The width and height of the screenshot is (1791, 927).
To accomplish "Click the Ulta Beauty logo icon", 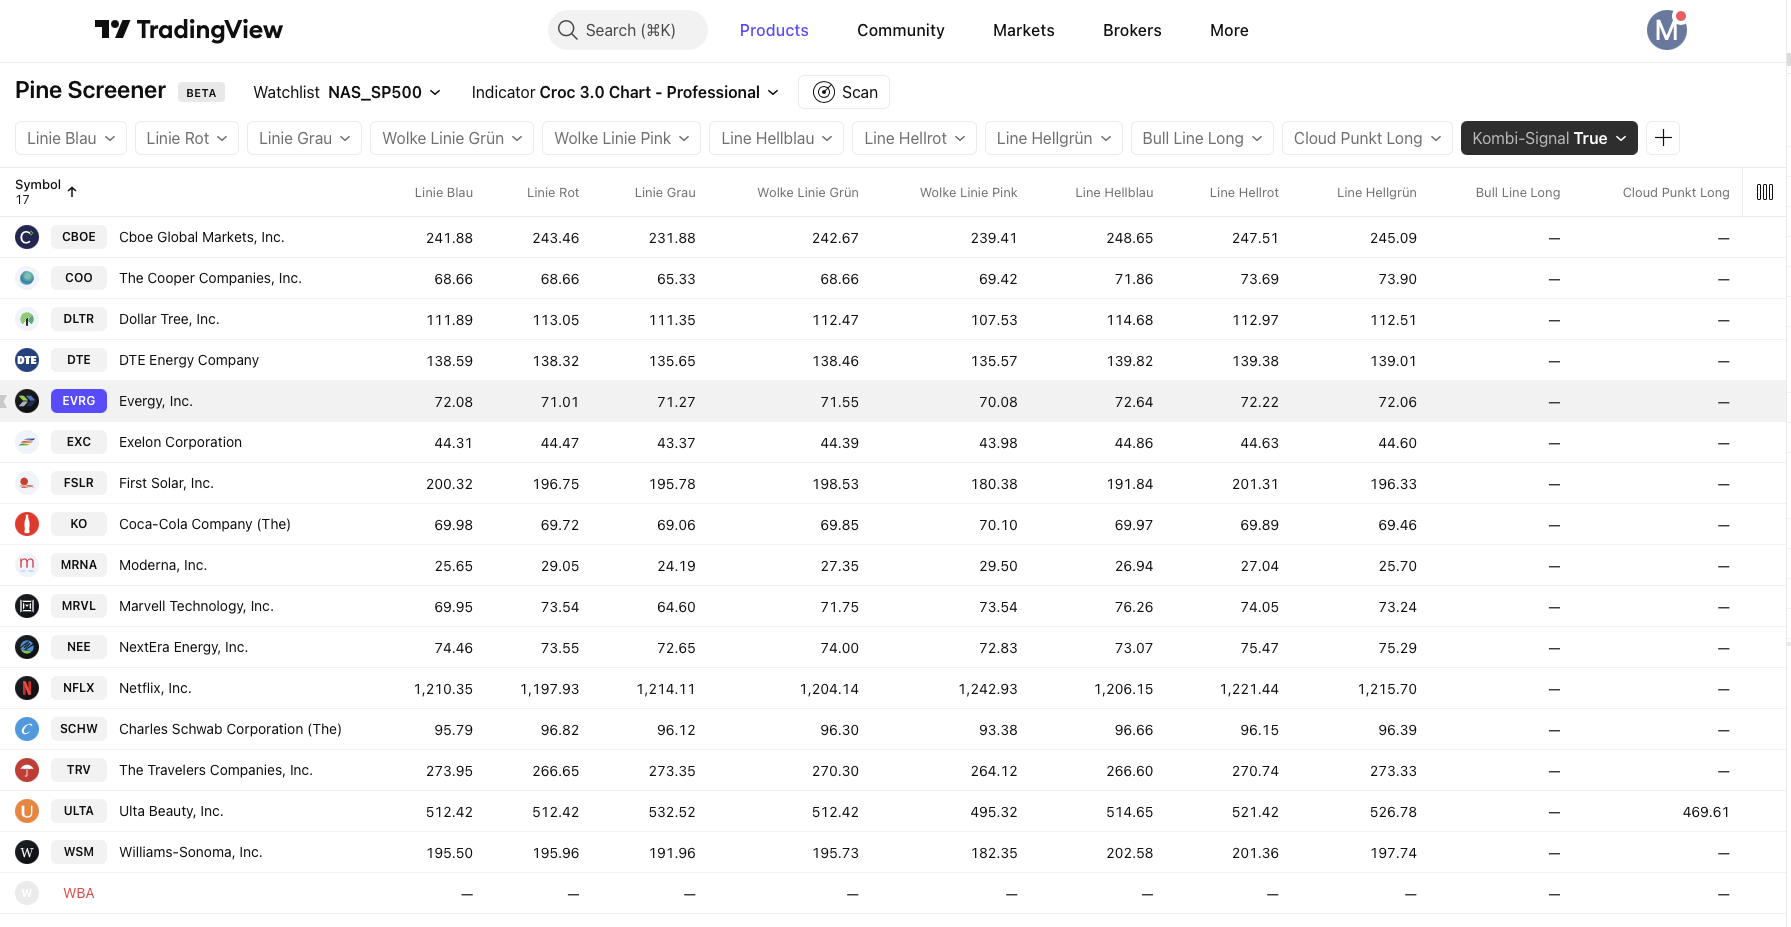I will coord(27,811).
